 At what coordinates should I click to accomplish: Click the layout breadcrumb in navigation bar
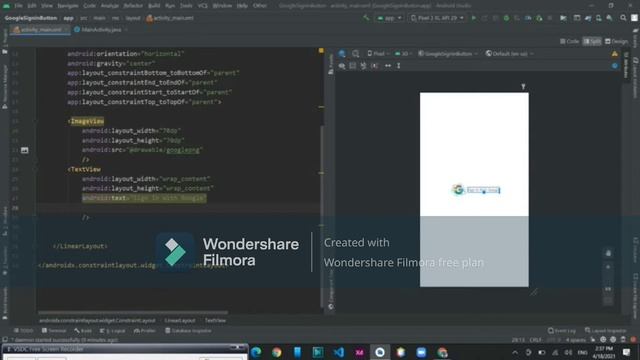pyautogui.click(x=133, y=18)
